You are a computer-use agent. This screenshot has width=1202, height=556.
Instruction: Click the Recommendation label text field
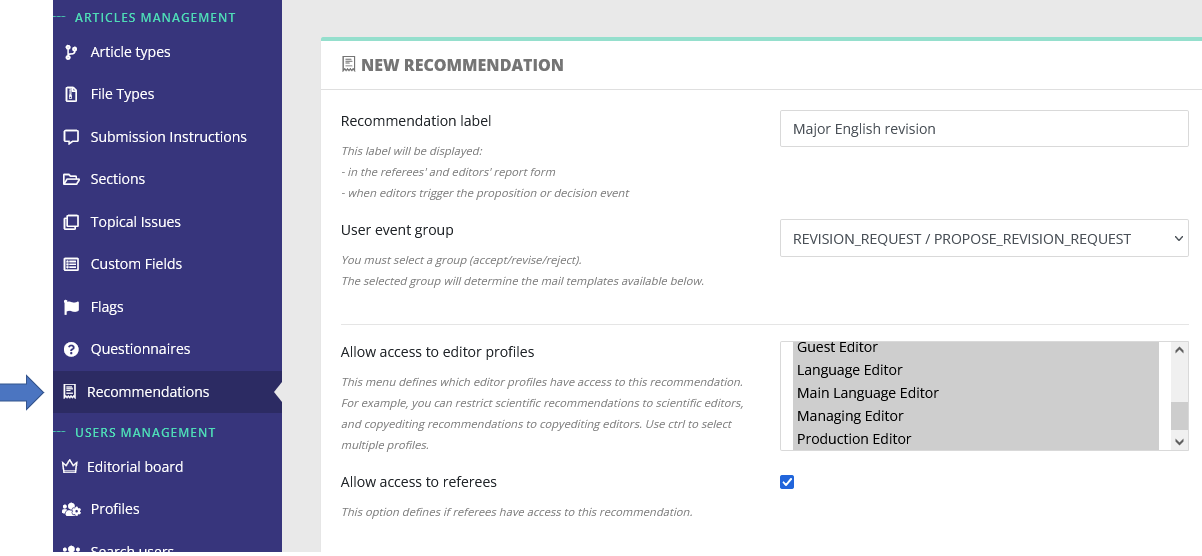pos(984,129)
